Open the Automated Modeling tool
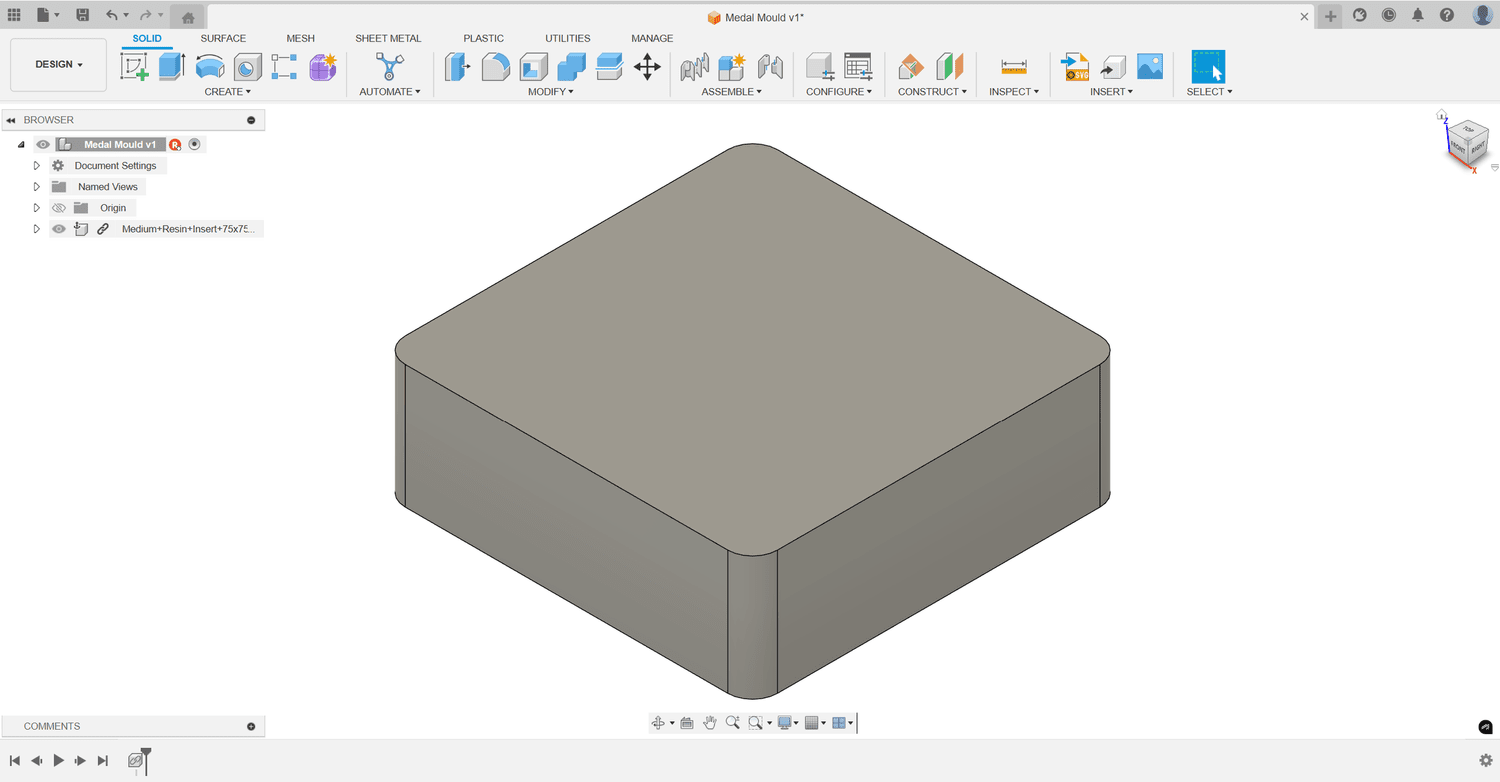This screenshot has height=782, width=1500. click(389, 67)
